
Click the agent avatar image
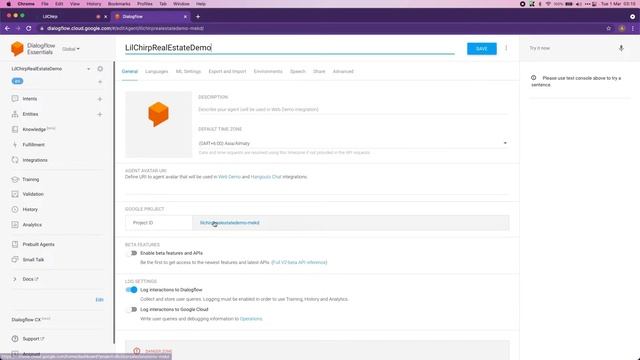pyautogui.click(x=158, y=124)
